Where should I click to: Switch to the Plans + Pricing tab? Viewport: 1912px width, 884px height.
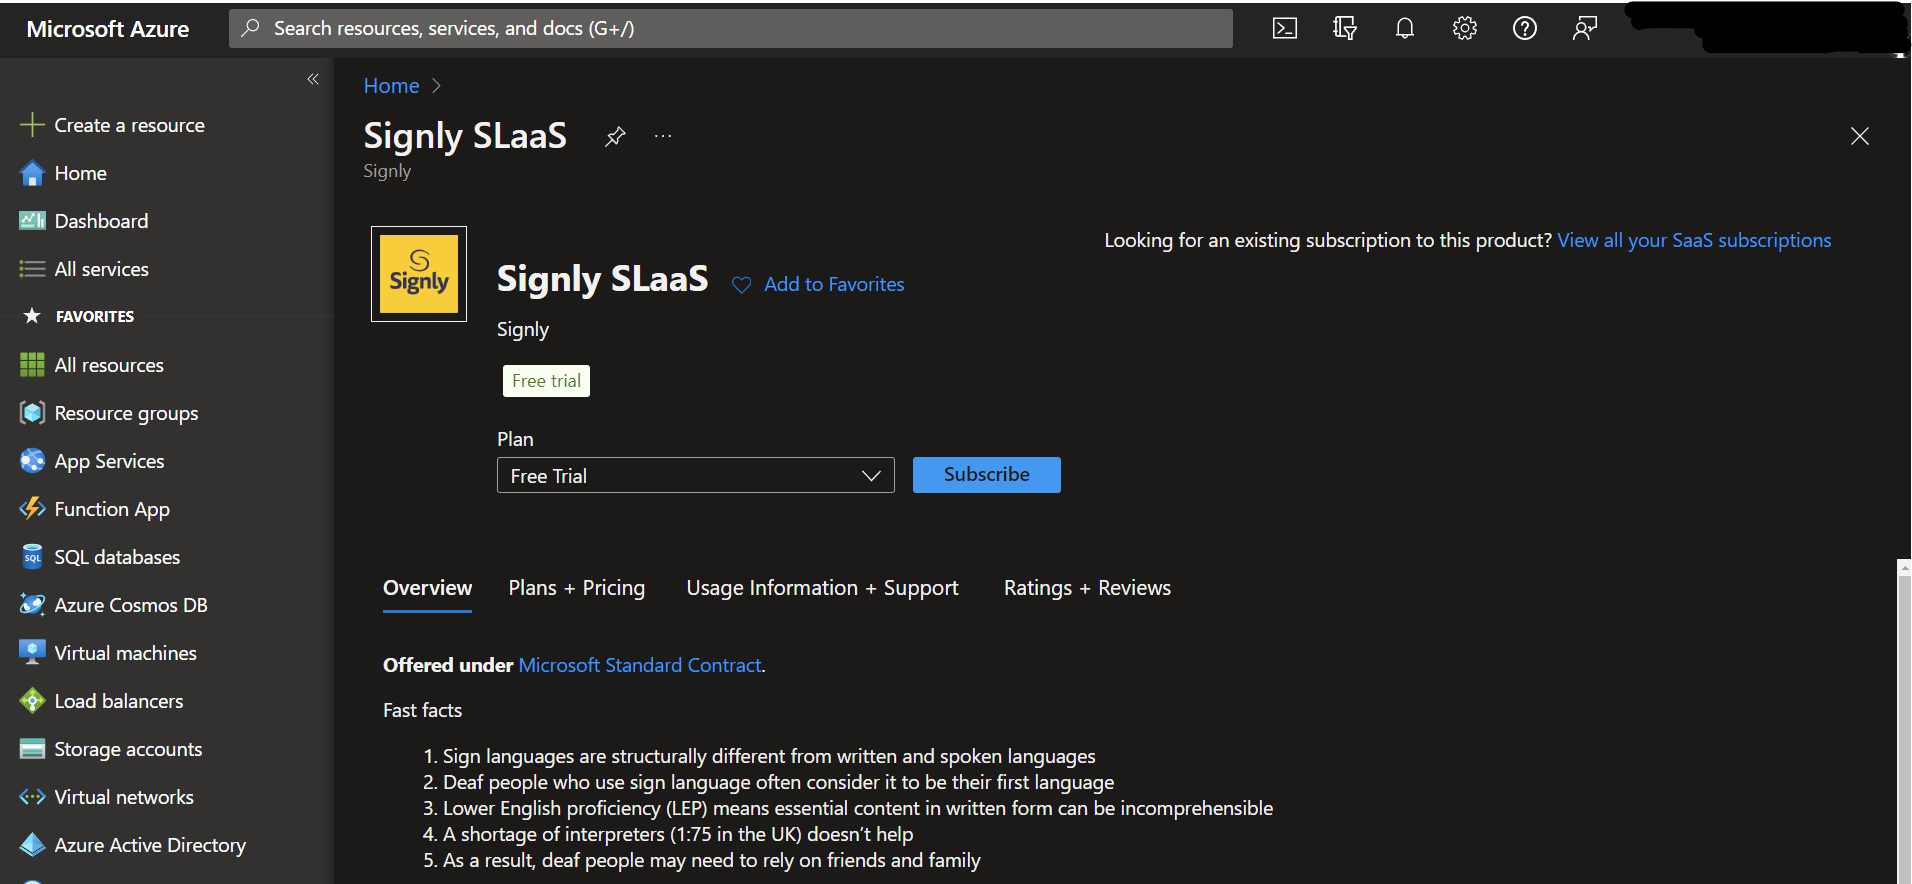[x=577, y=588]
